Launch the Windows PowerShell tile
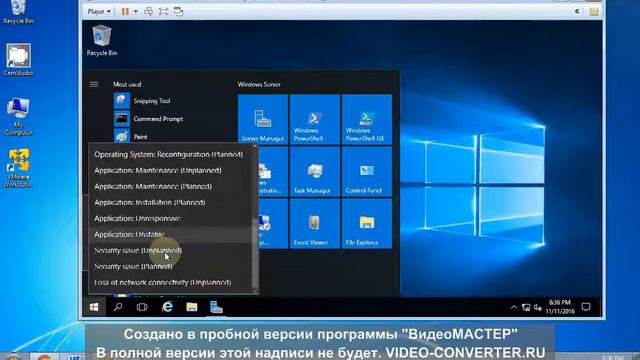The width and height of the screenshot is (640, 360). (x=314, y=120)
